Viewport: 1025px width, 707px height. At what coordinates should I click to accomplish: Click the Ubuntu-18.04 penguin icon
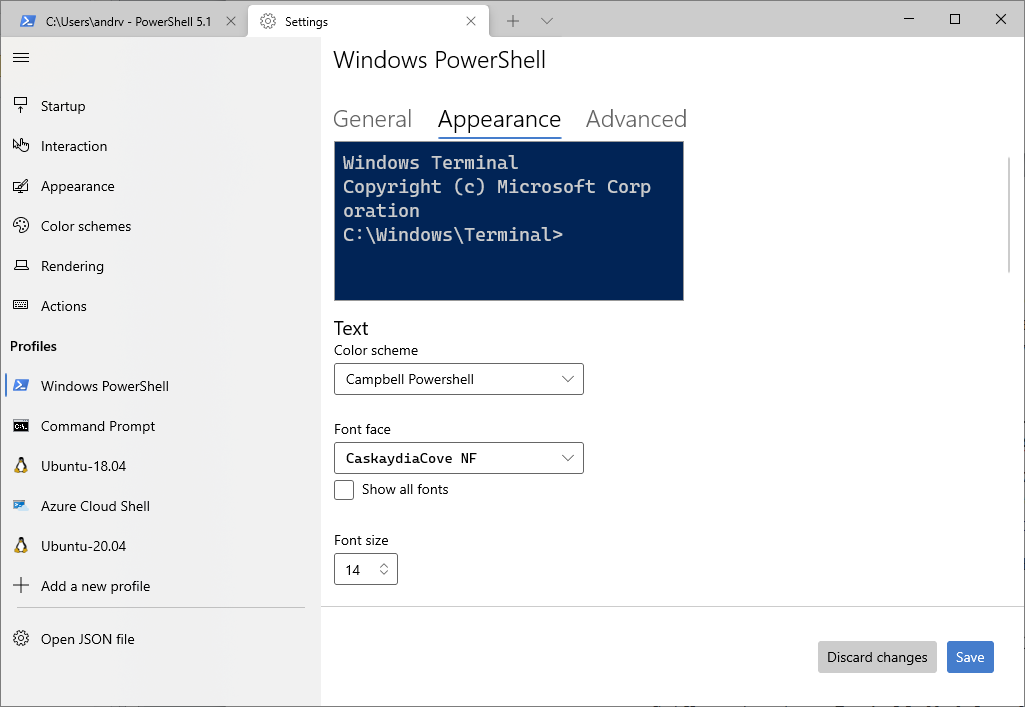[x=21, y=465]
